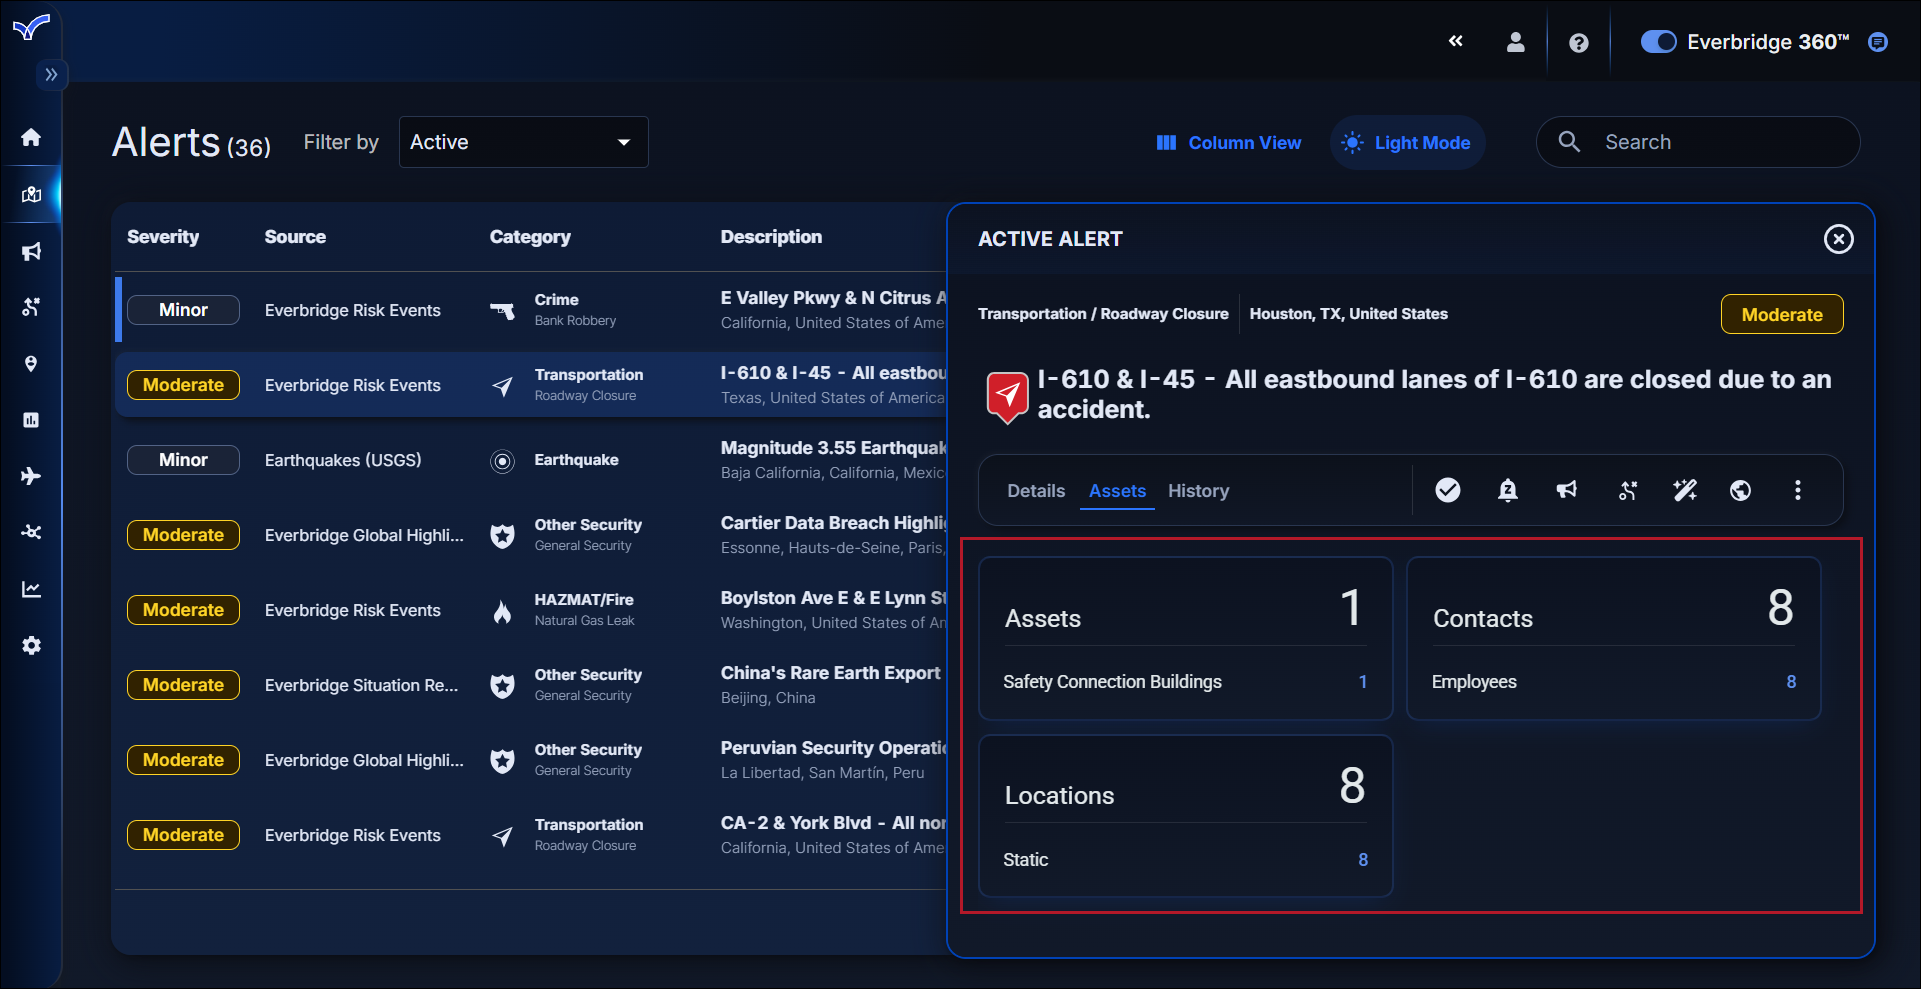Sort by Description column header
1921x989 pixels.
(771, 237)
